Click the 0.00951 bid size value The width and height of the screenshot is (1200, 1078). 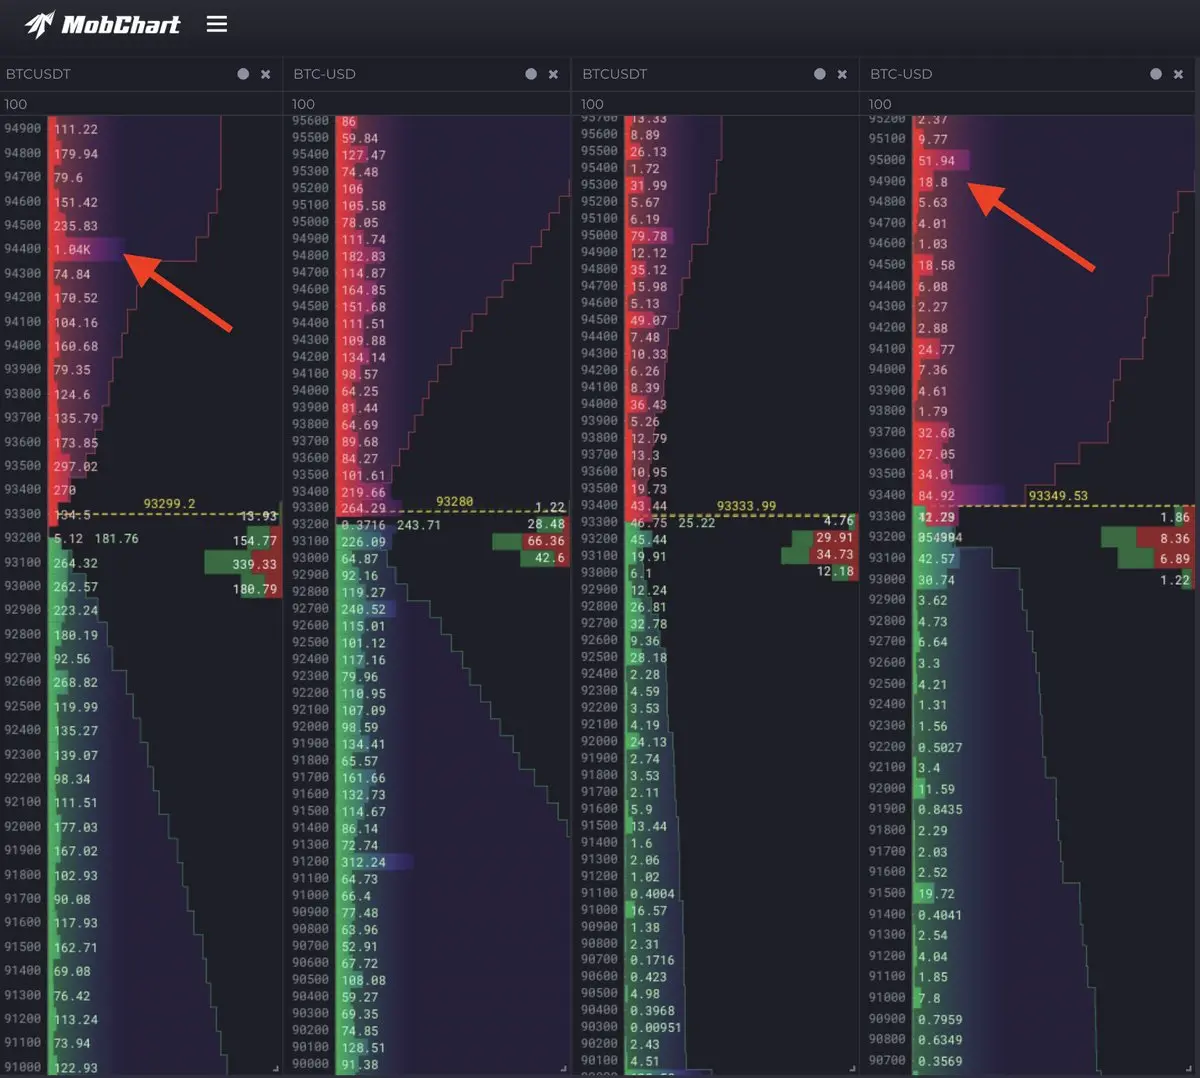[x=656, y=1027]
